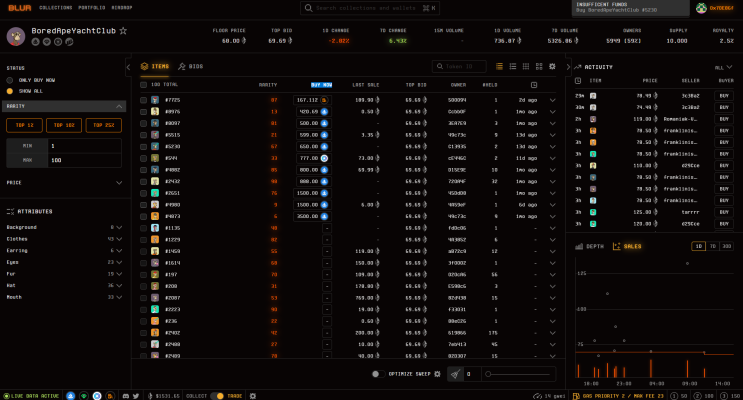The height and width of the screenshot is (400, 743).
Task: Select the Only Buy Now radio option
Action: click(9, 80)
